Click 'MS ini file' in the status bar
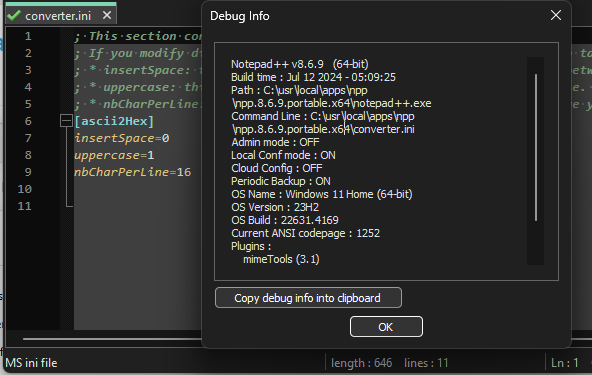 (x=31, y=363)
